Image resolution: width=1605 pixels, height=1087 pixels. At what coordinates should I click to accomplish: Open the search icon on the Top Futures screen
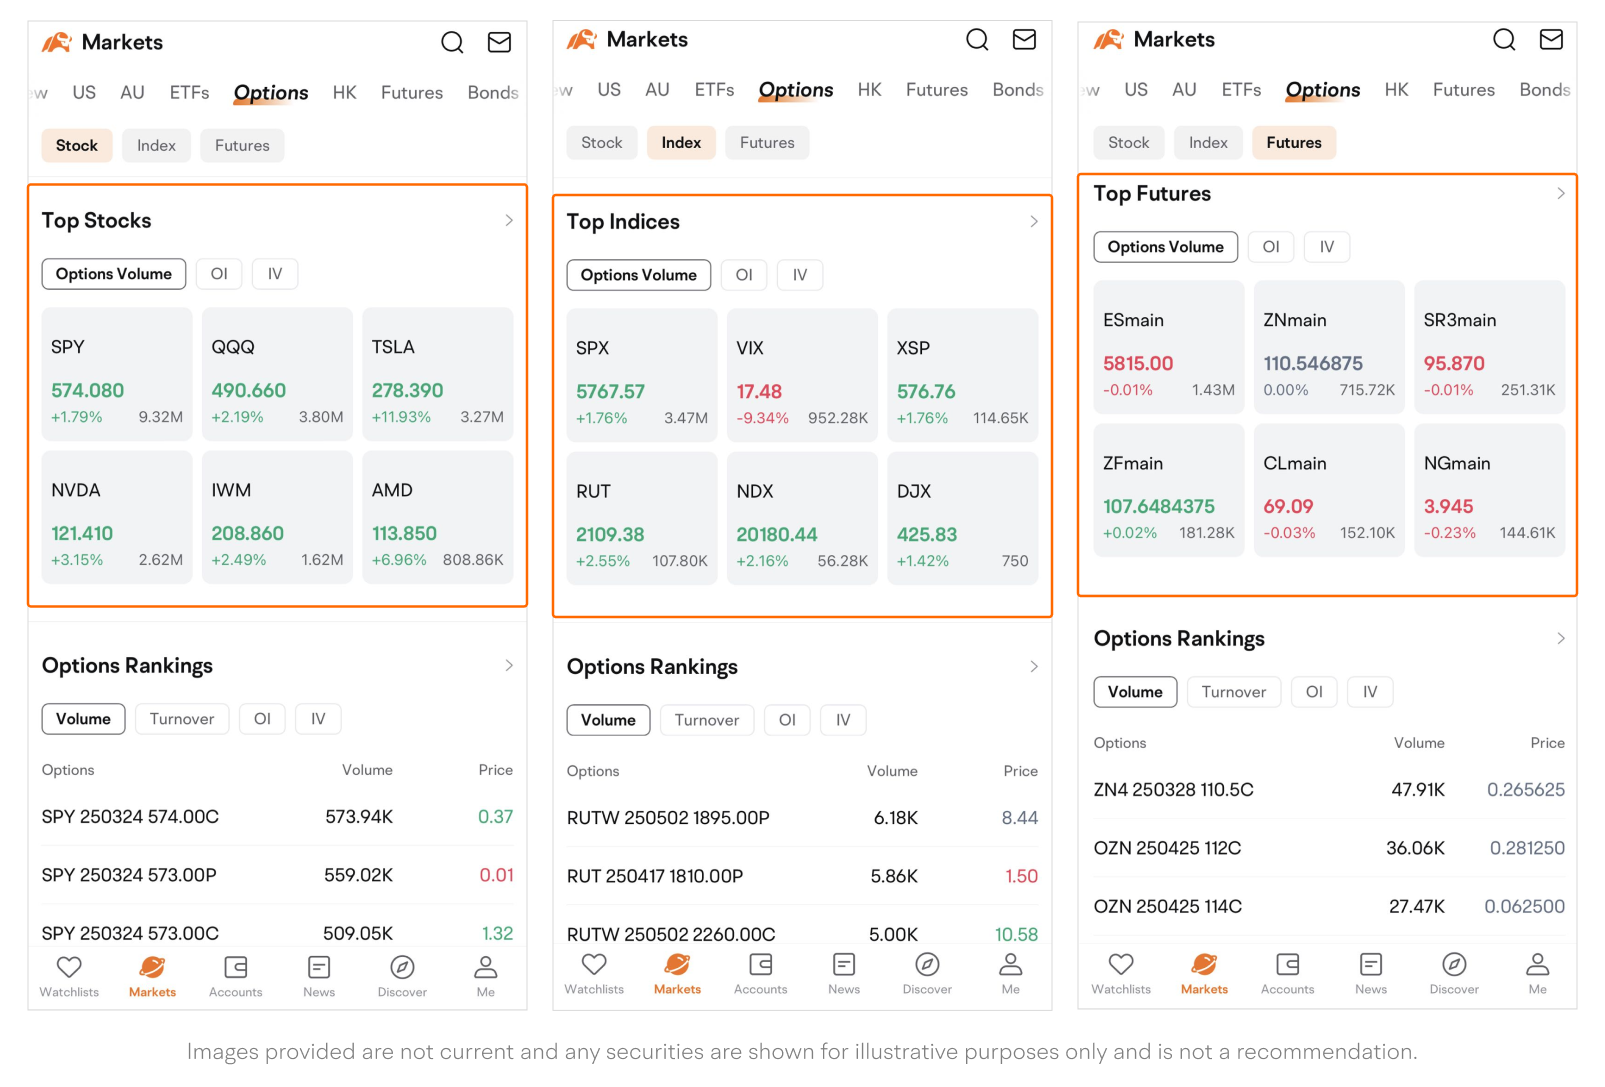pyautogui.click(x=1504, y=40)
